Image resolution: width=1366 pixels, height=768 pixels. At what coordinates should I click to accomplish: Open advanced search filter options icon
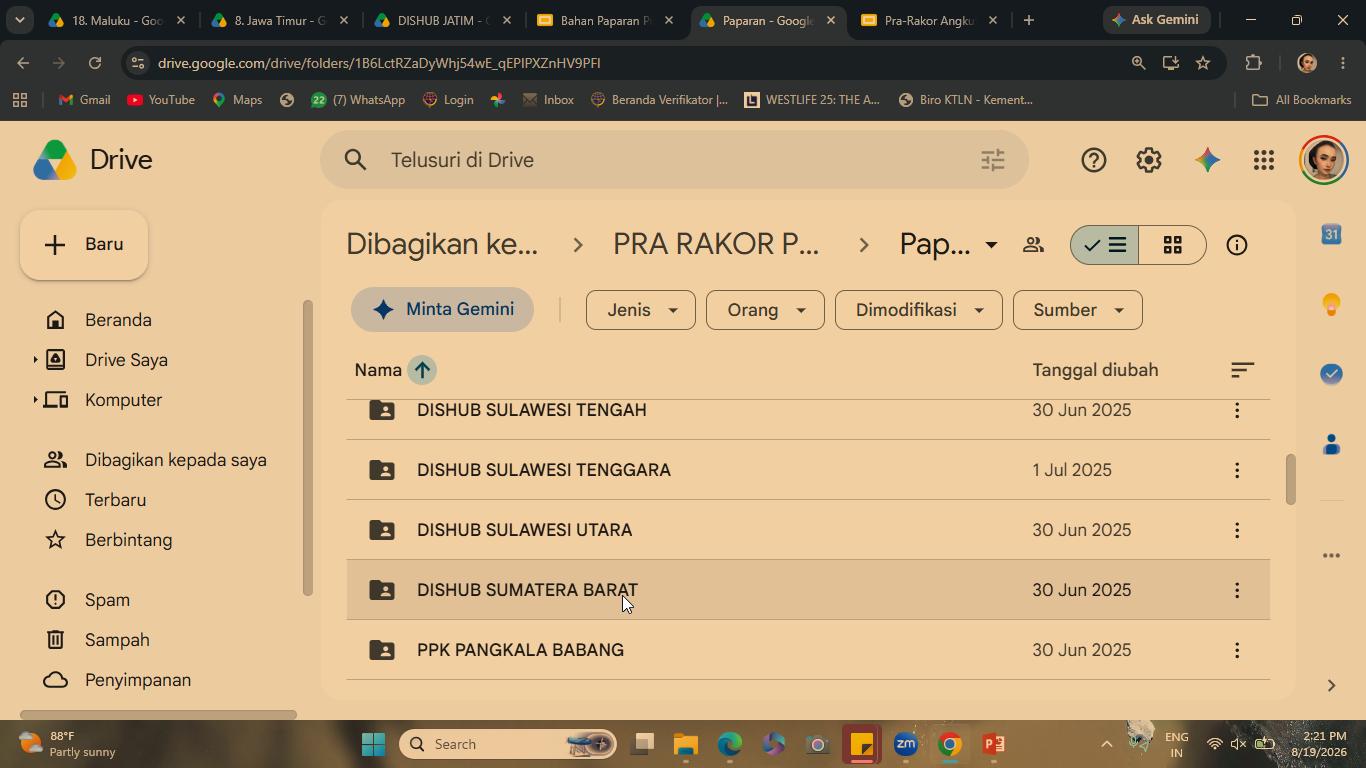click(993, 160)
